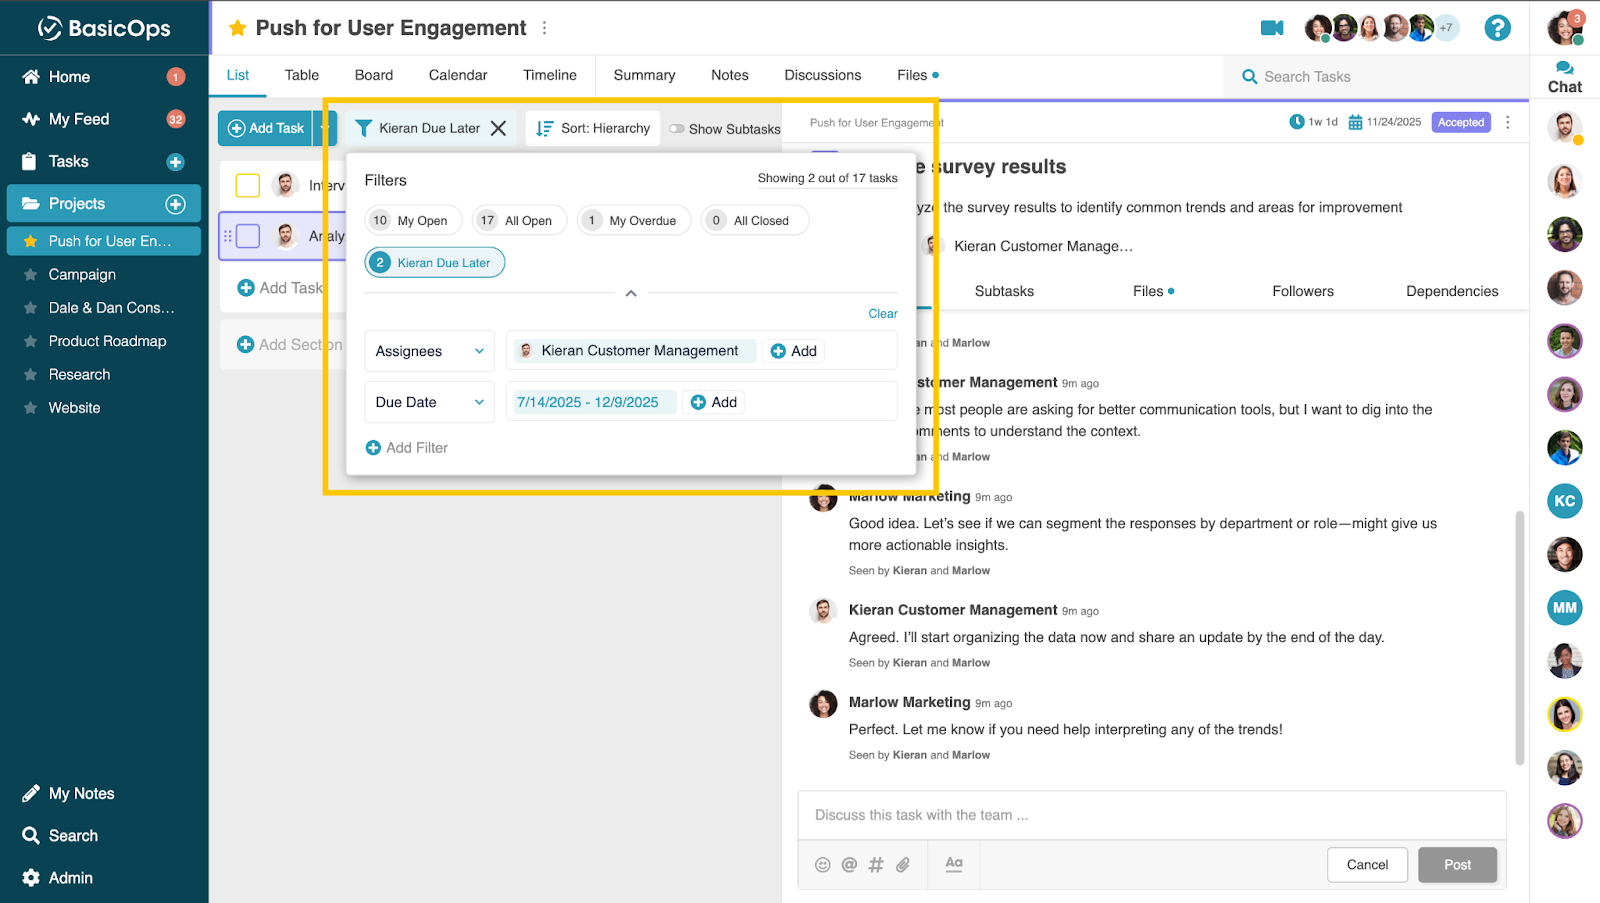Open the Discussions tab

(822, 75)
